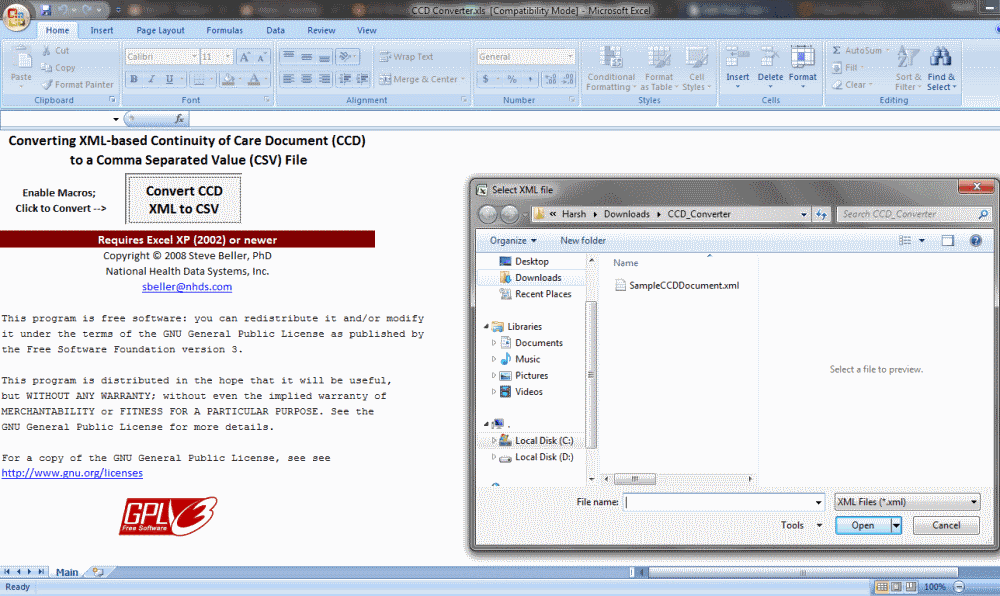Open Cell Styles gallery
Viewport: 1000px width, 596px height.
pyautogui.click(x=696, y=69)
